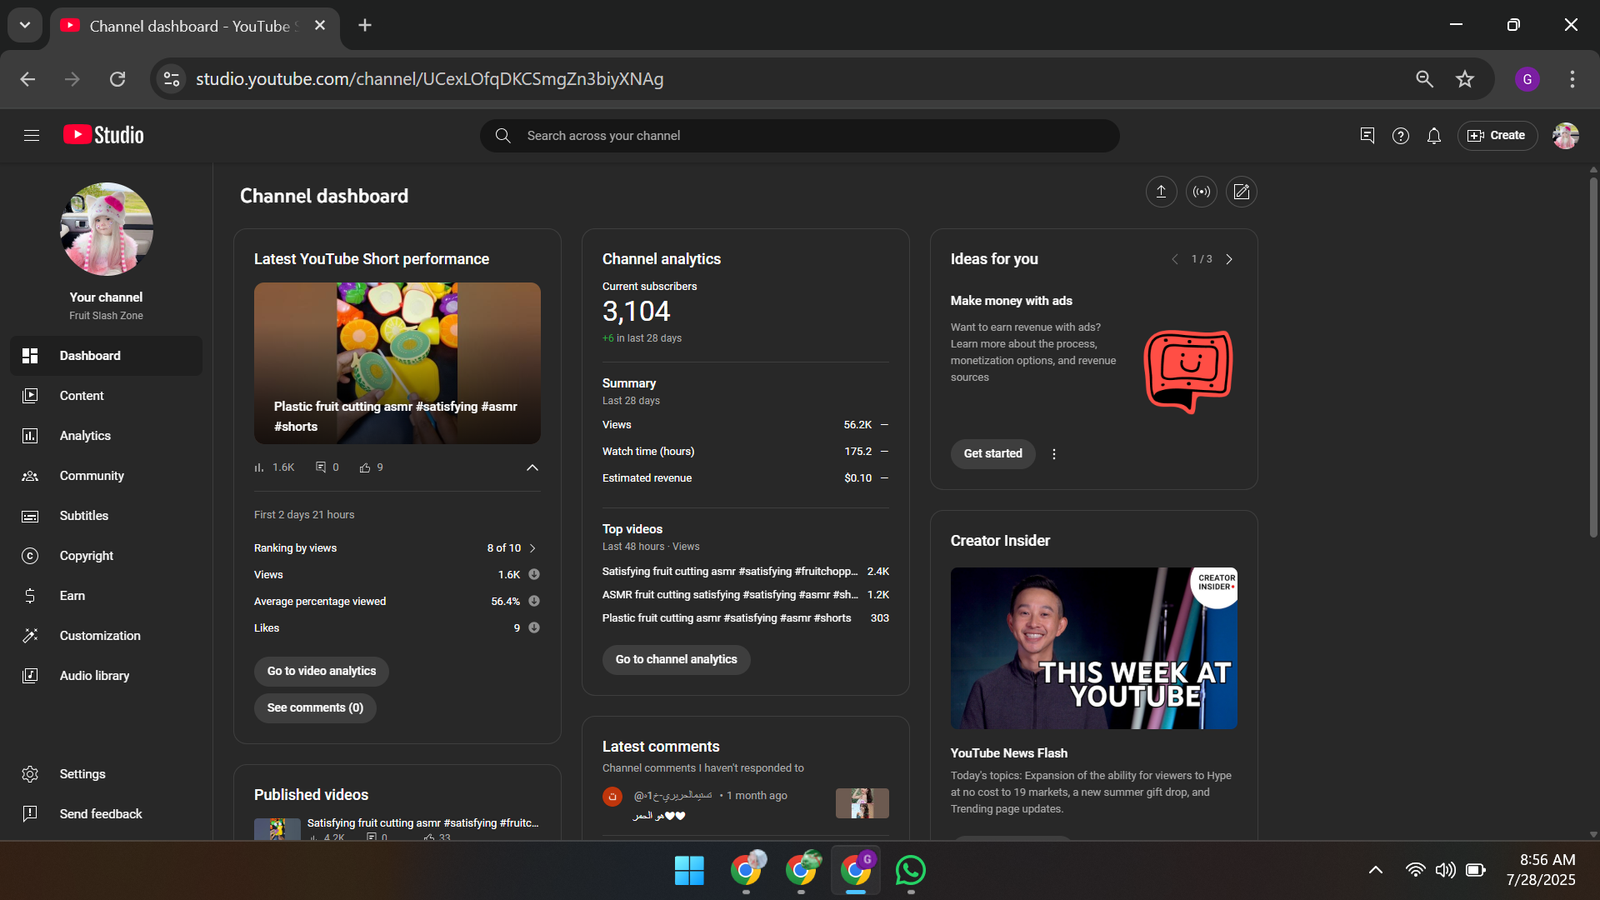Click the Average percentage viewed indicator icon
1600x900 pixels.
(534, 601)
